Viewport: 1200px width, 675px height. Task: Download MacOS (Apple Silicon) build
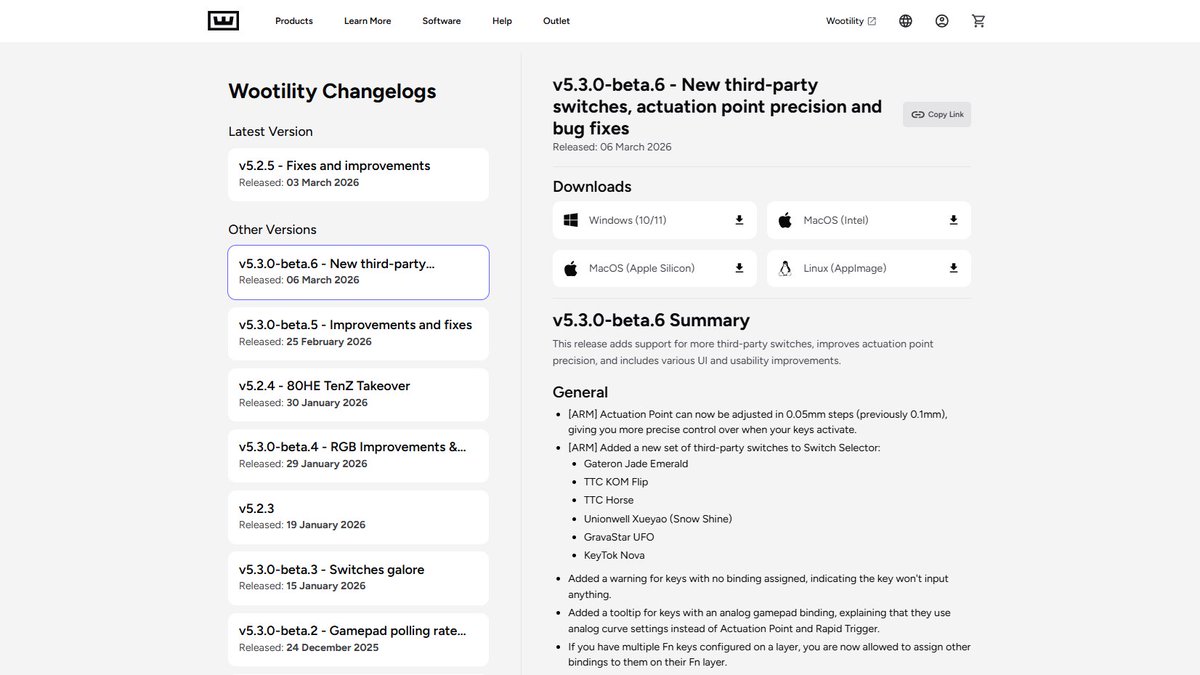coord(654,268)
